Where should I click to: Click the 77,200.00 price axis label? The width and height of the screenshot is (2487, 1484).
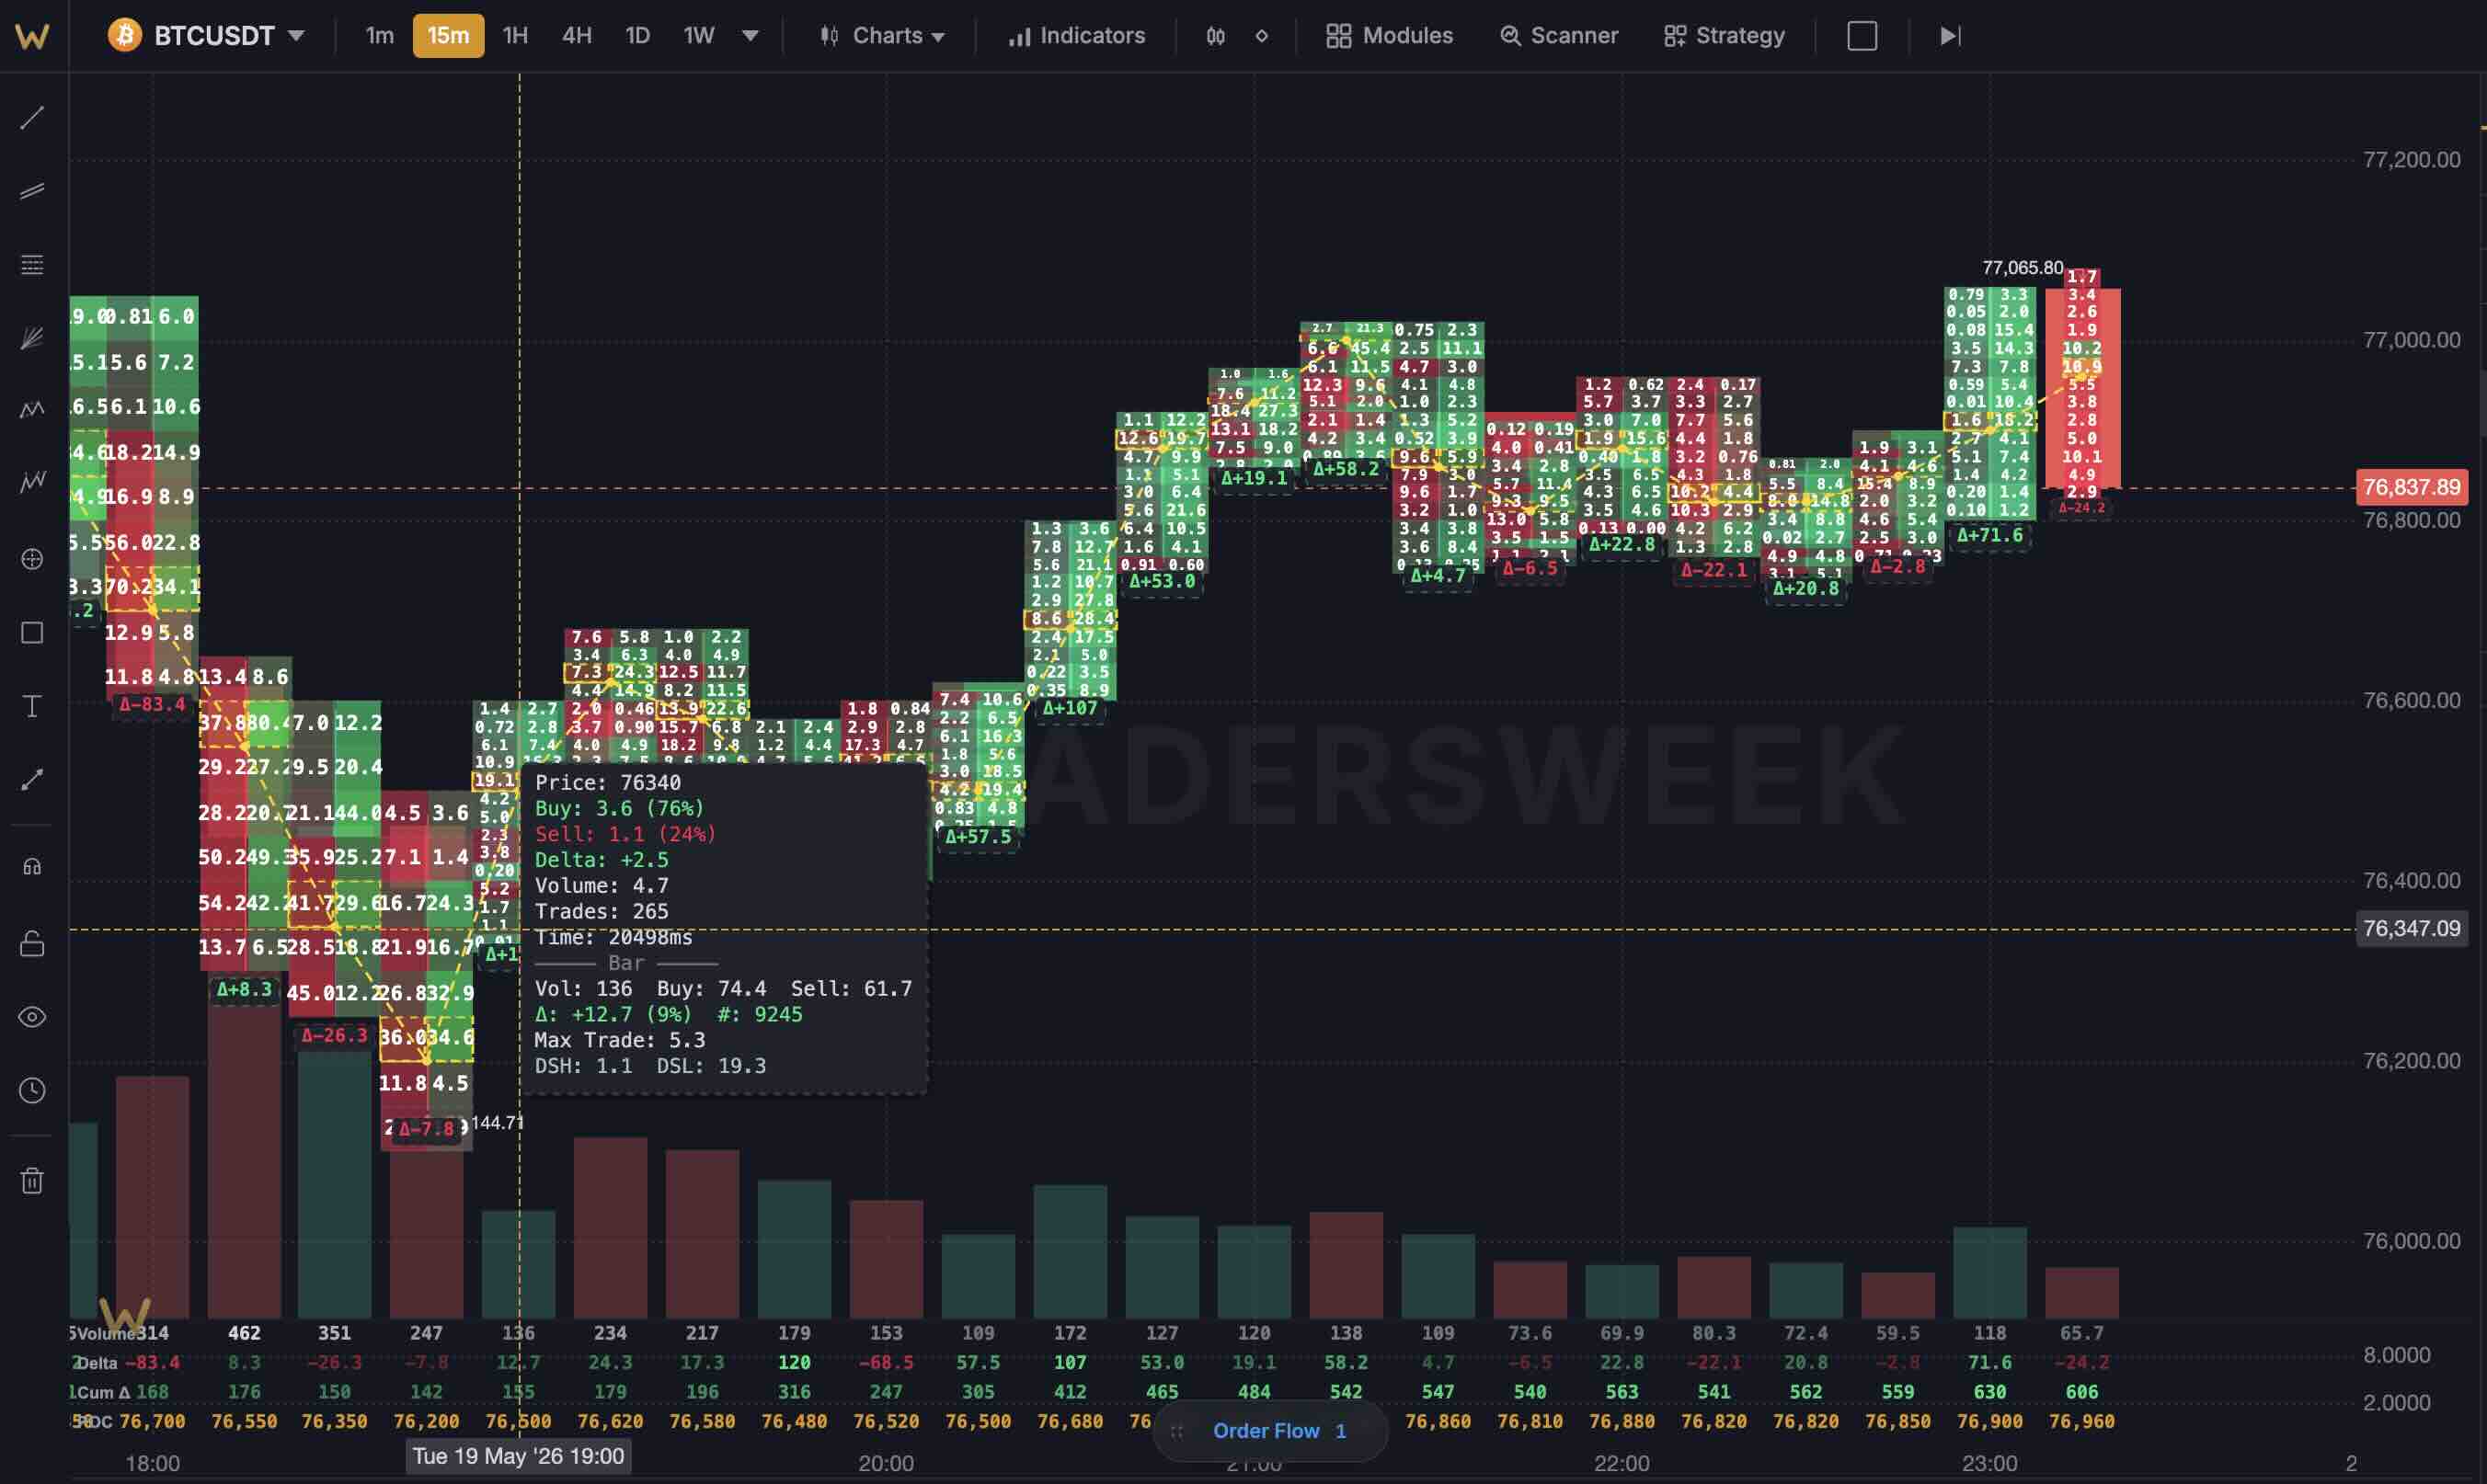click(x=2411, y=159)
